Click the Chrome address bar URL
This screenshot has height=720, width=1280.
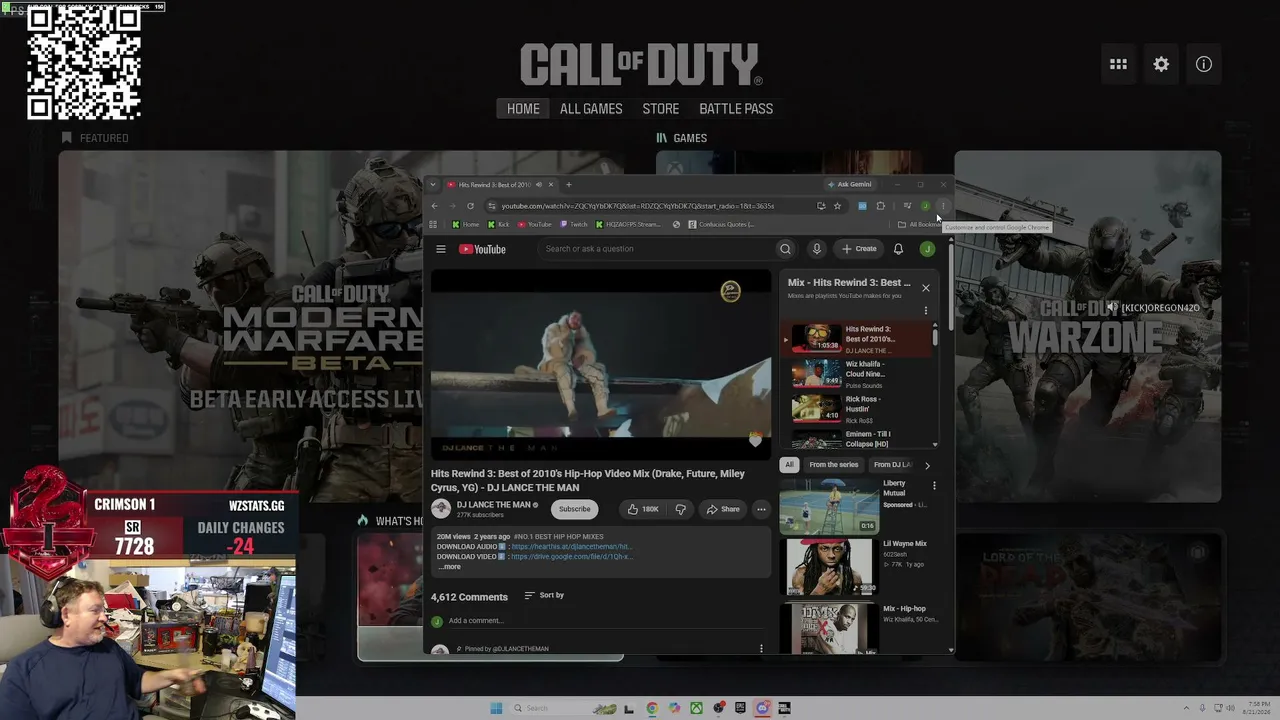(638, 206)
